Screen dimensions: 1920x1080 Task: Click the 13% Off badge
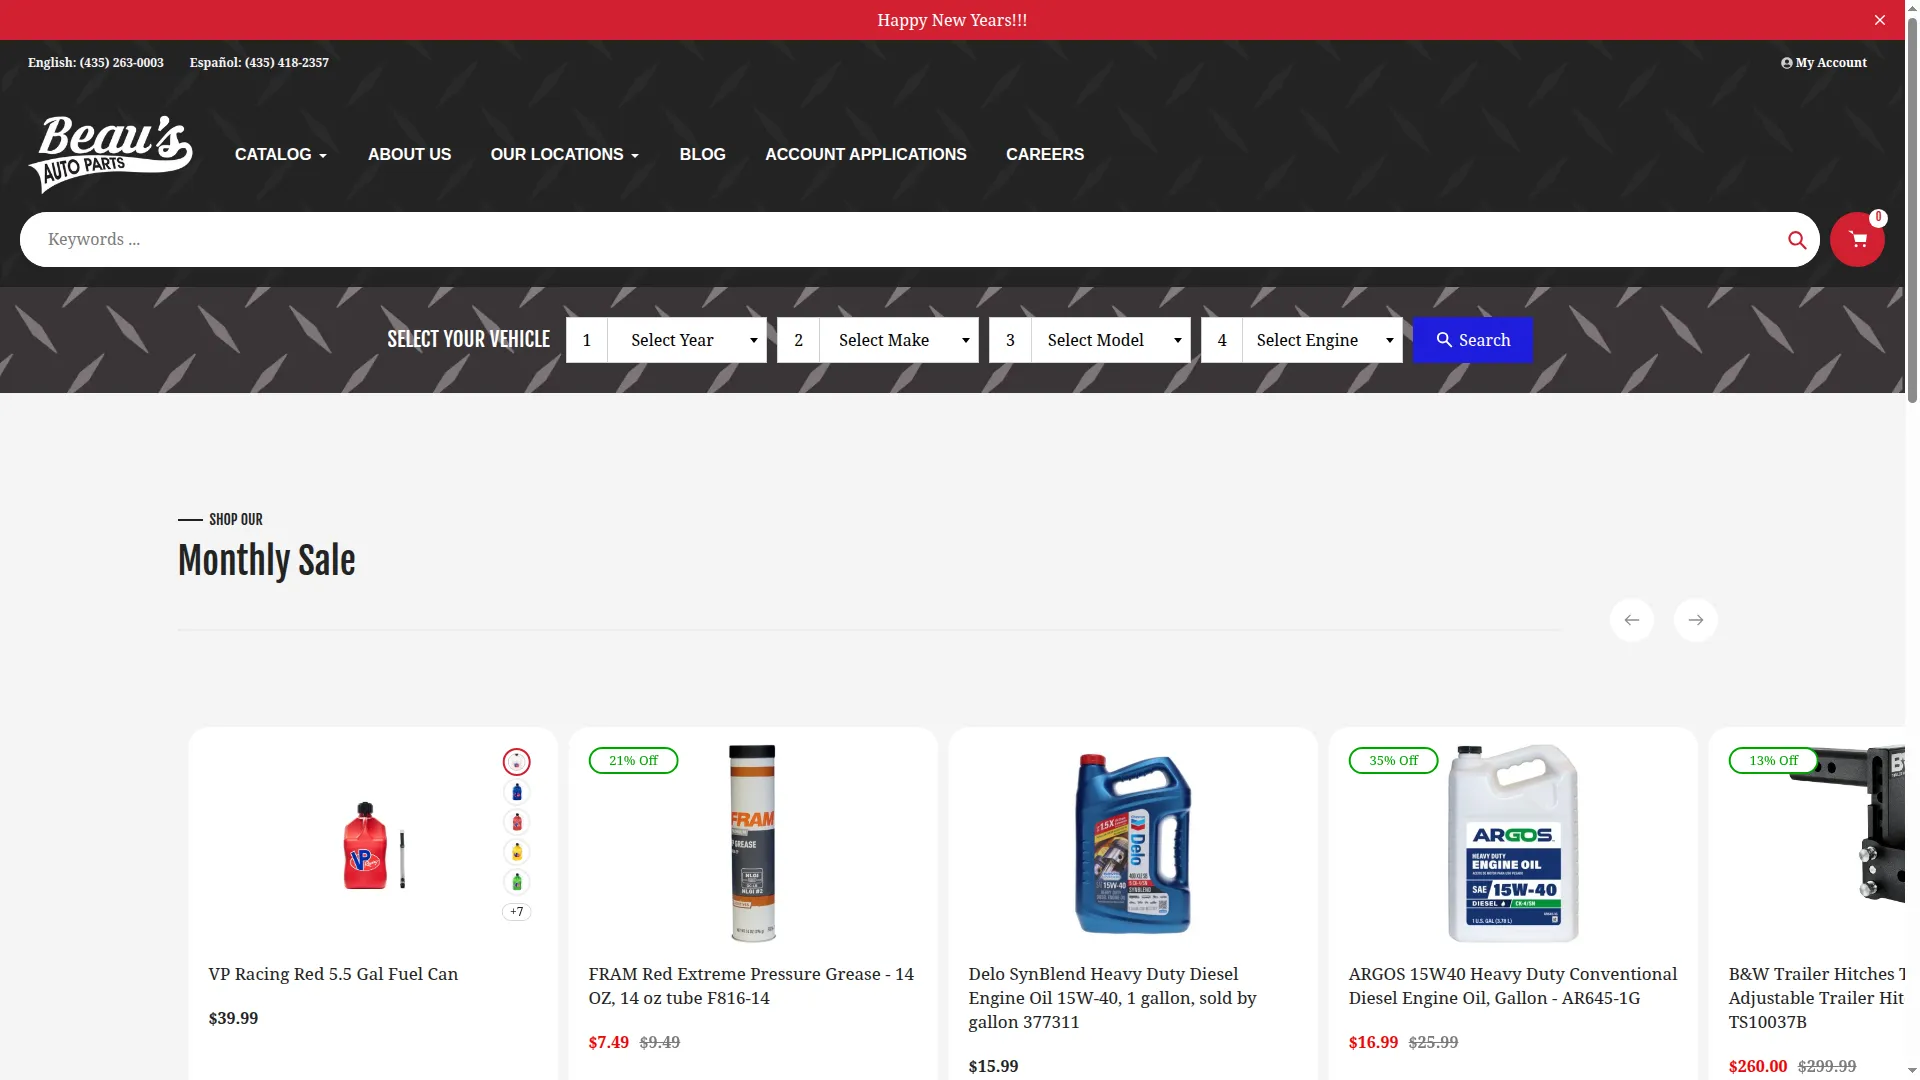pyautogui.click(x=1774, y=761)
